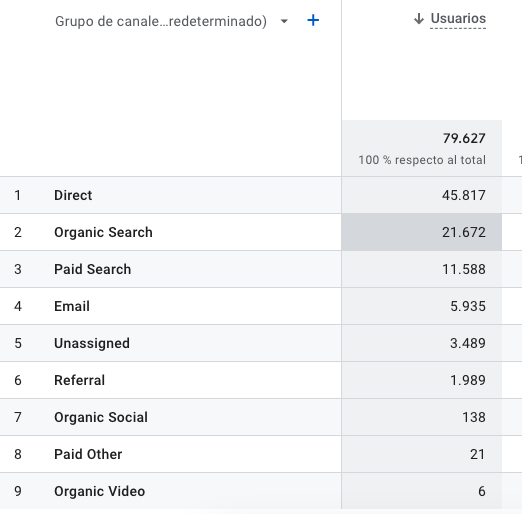Click the 1.989 users value
522x514 pixels.
click(468, 380)
